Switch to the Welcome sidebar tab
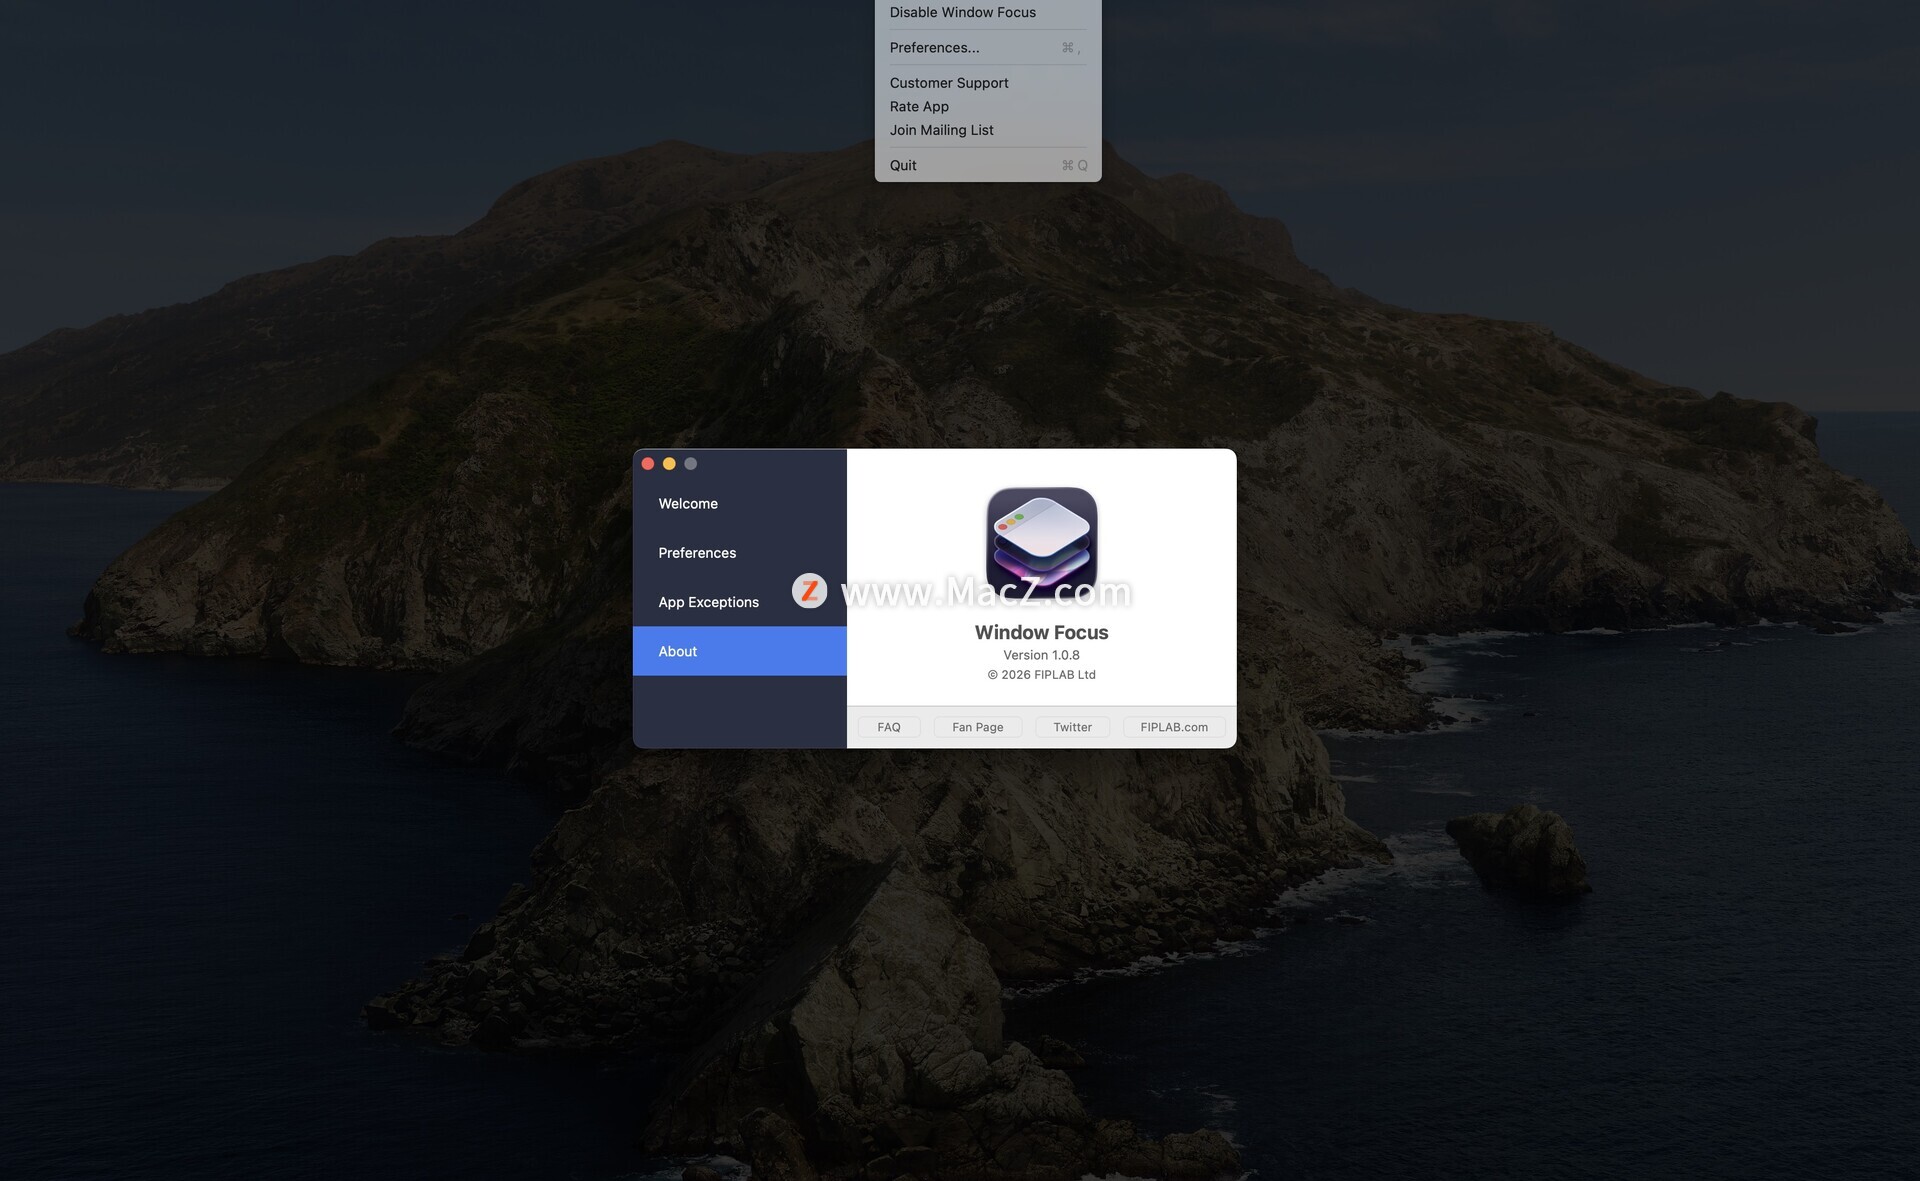 click(740, 504)
